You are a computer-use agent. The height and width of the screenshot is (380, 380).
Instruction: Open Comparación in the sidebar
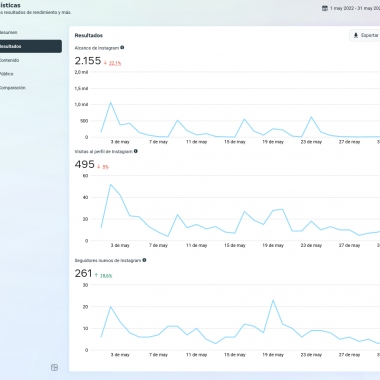[13, 88]
